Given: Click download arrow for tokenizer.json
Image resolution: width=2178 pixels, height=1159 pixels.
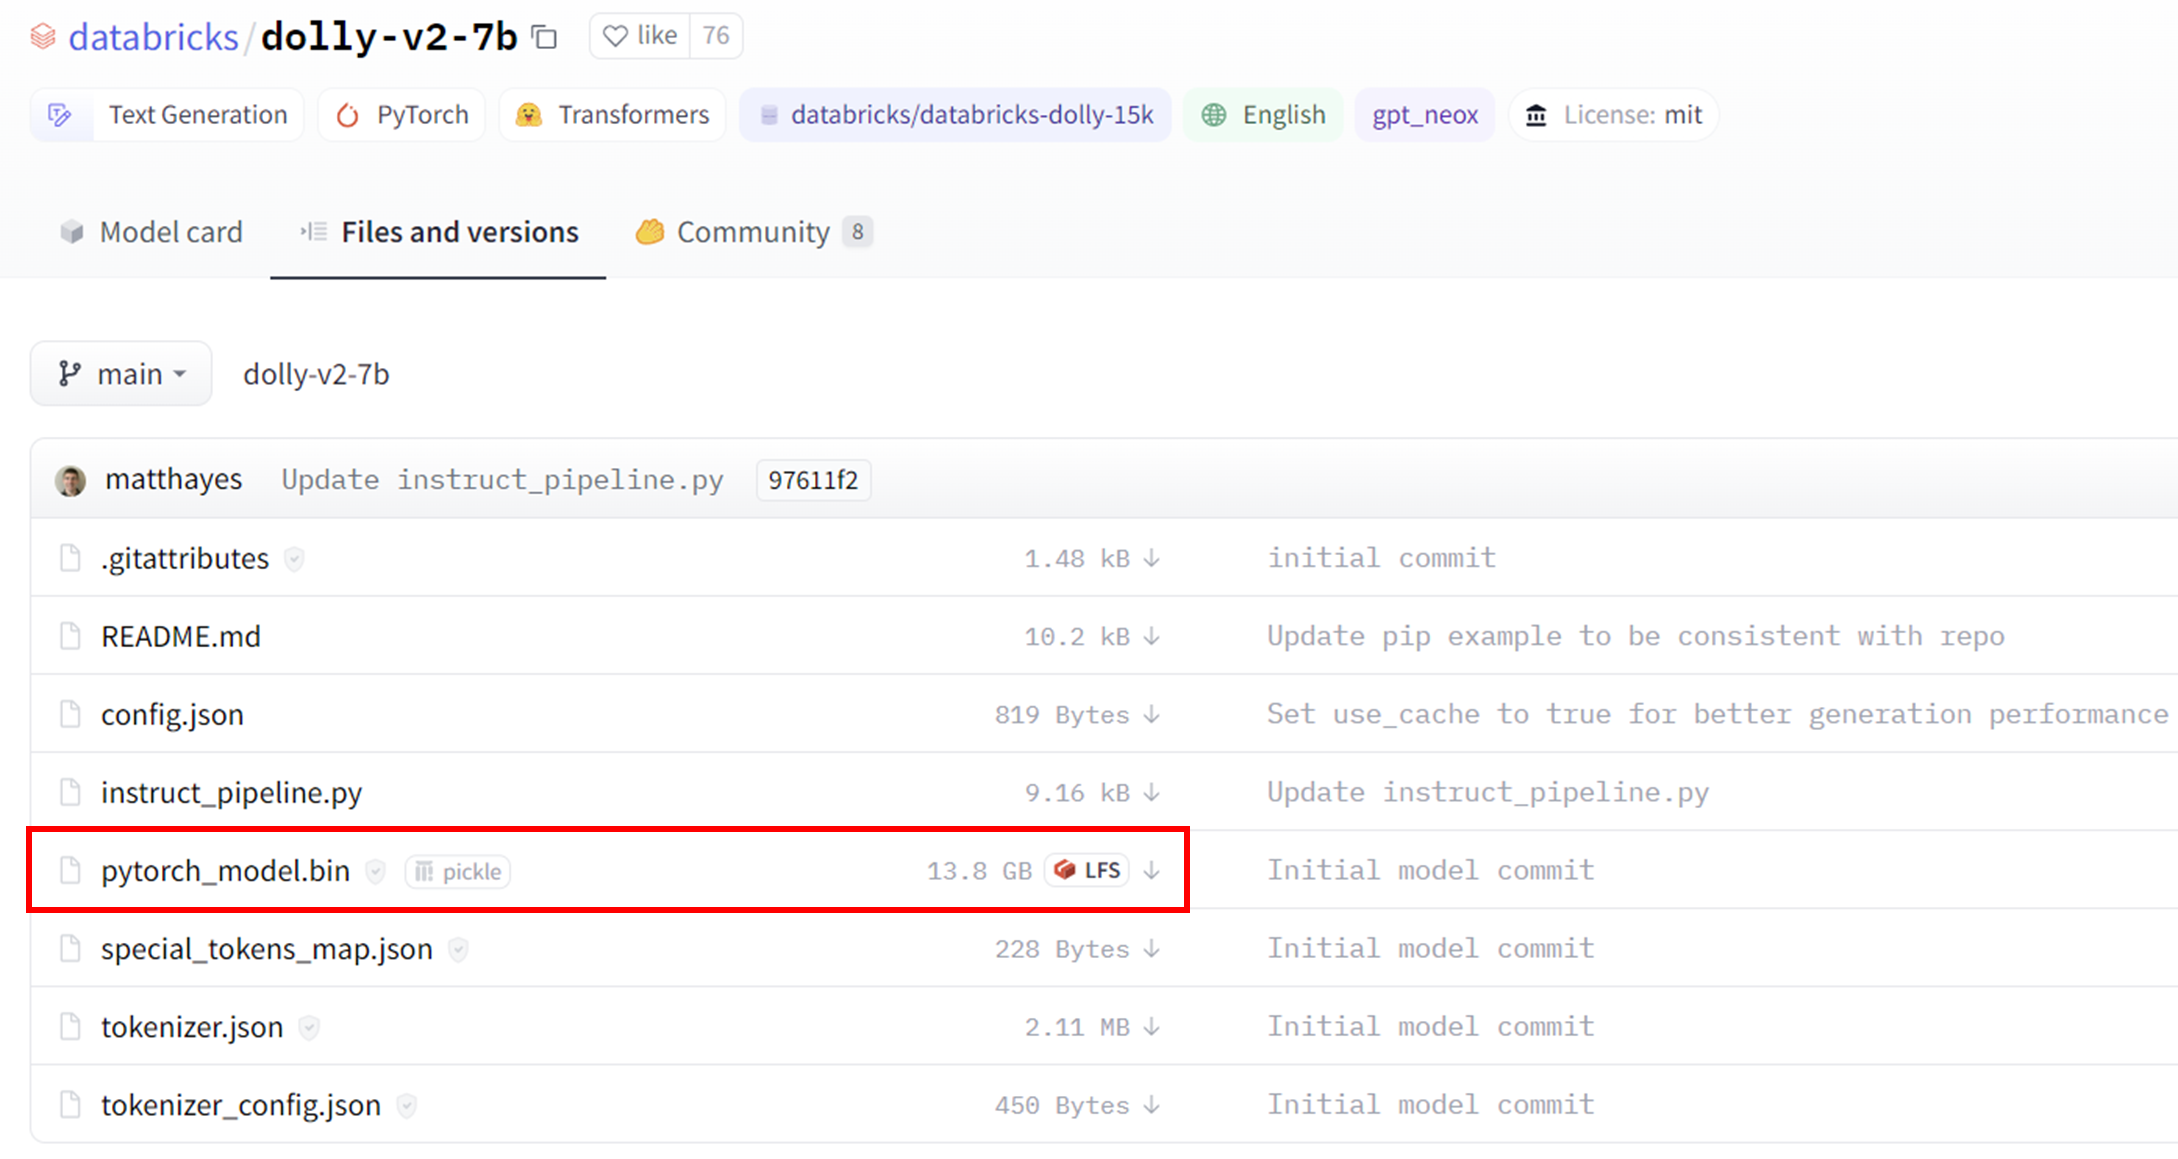Looking at the screenshot, I should pos(1152,1027).
